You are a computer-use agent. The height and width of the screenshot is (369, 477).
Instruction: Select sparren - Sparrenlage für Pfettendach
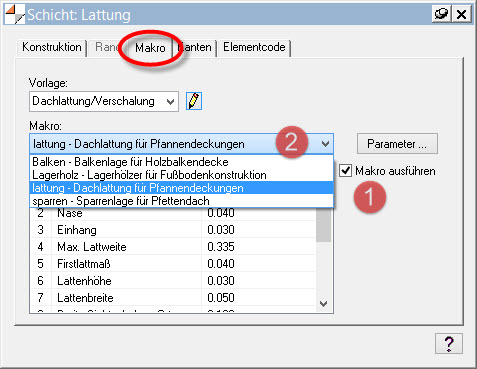pyautogui.click(x=182, y=201)
